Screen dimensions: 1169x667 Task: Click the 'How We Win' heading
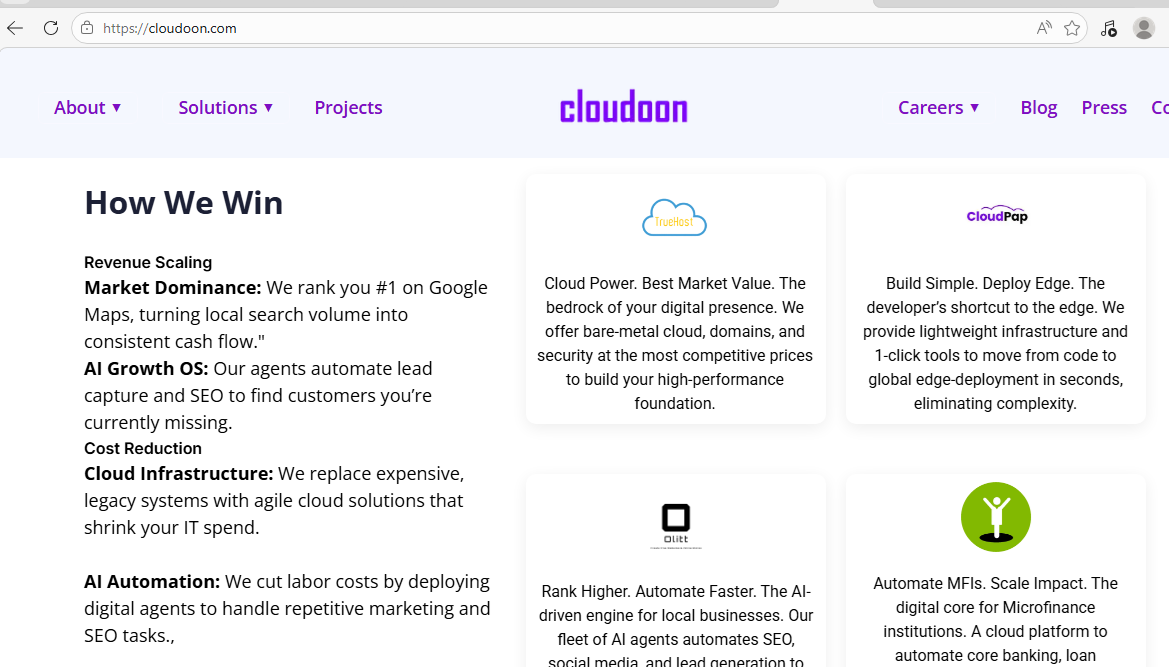pyautogui.click(x=183, y=203)
